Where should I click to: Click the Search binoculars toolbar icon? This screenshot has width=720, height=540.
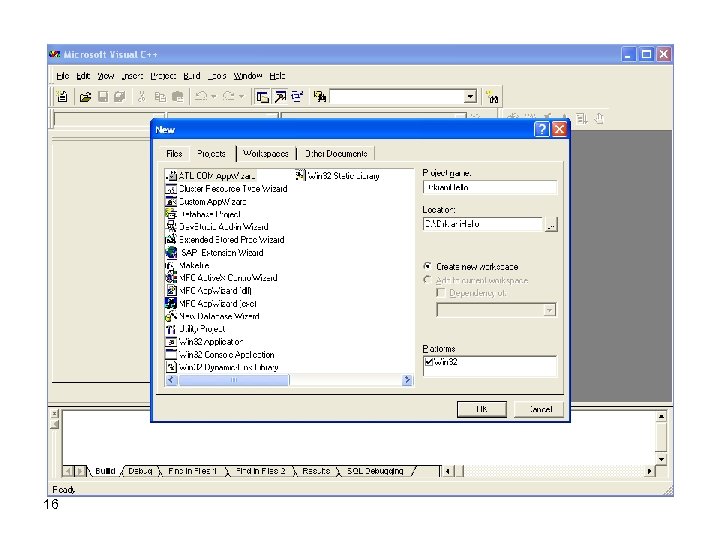[492, 97]
